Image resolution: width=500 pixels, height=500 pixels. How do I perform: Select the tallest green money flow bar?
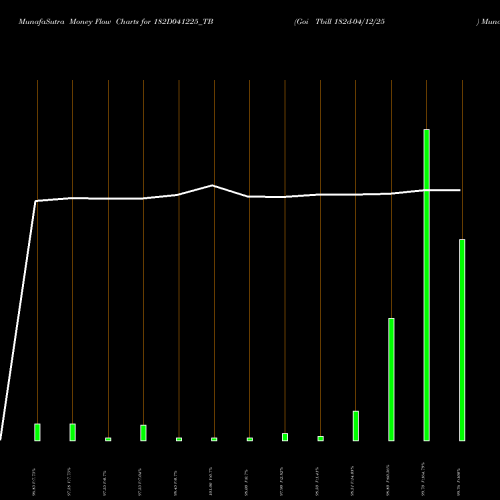tap(426, 285)
